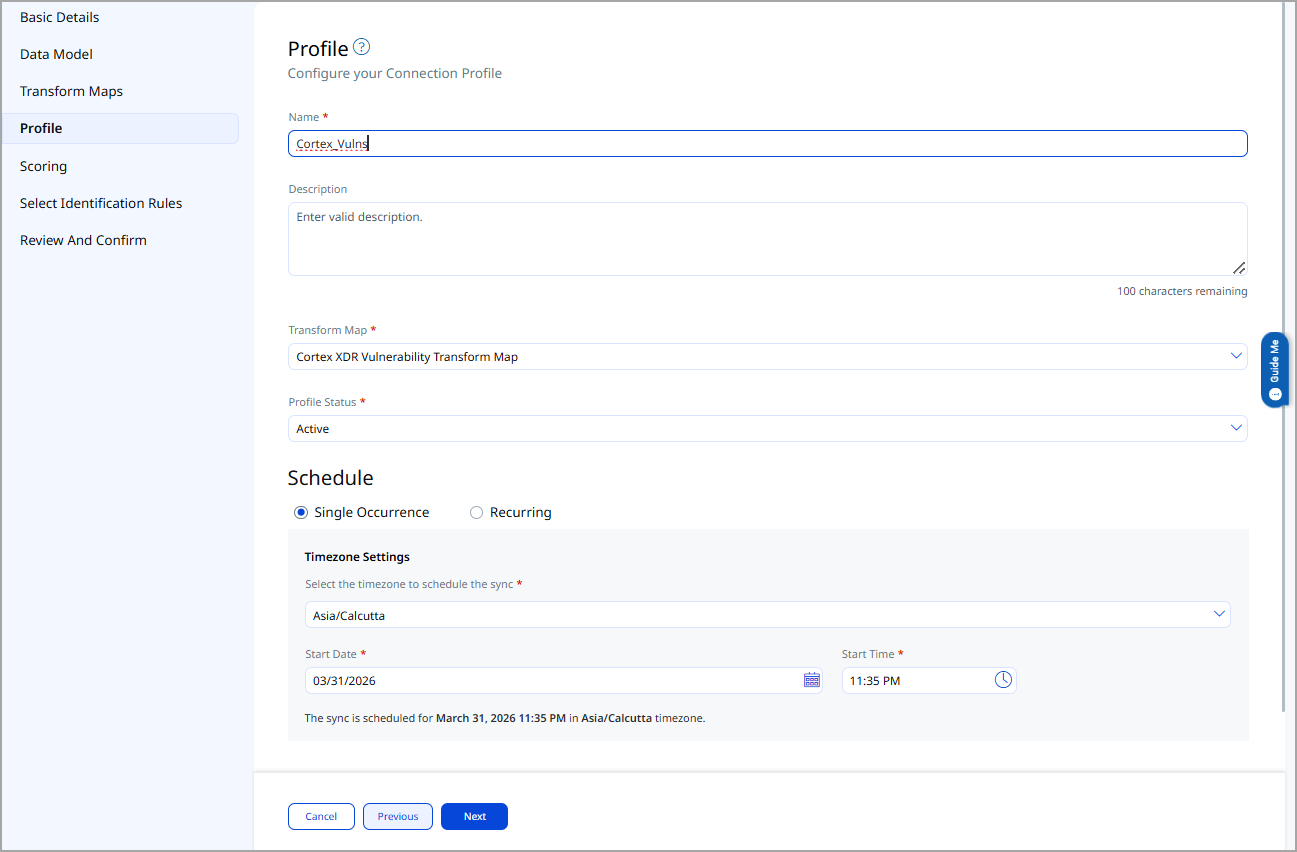This screenshot has width=1297, height=852.
Task: Expand the Asia/Calcutta timezone dropdown
Action: pyautogui.click(x=767, y=615)
